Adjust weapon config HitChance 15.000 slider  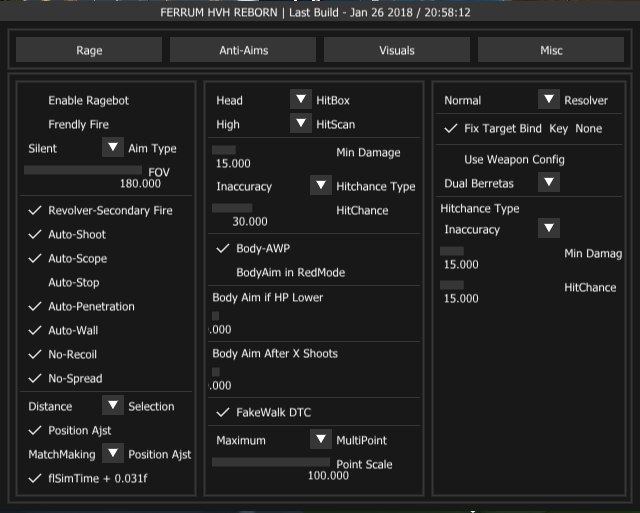point(452,284)
